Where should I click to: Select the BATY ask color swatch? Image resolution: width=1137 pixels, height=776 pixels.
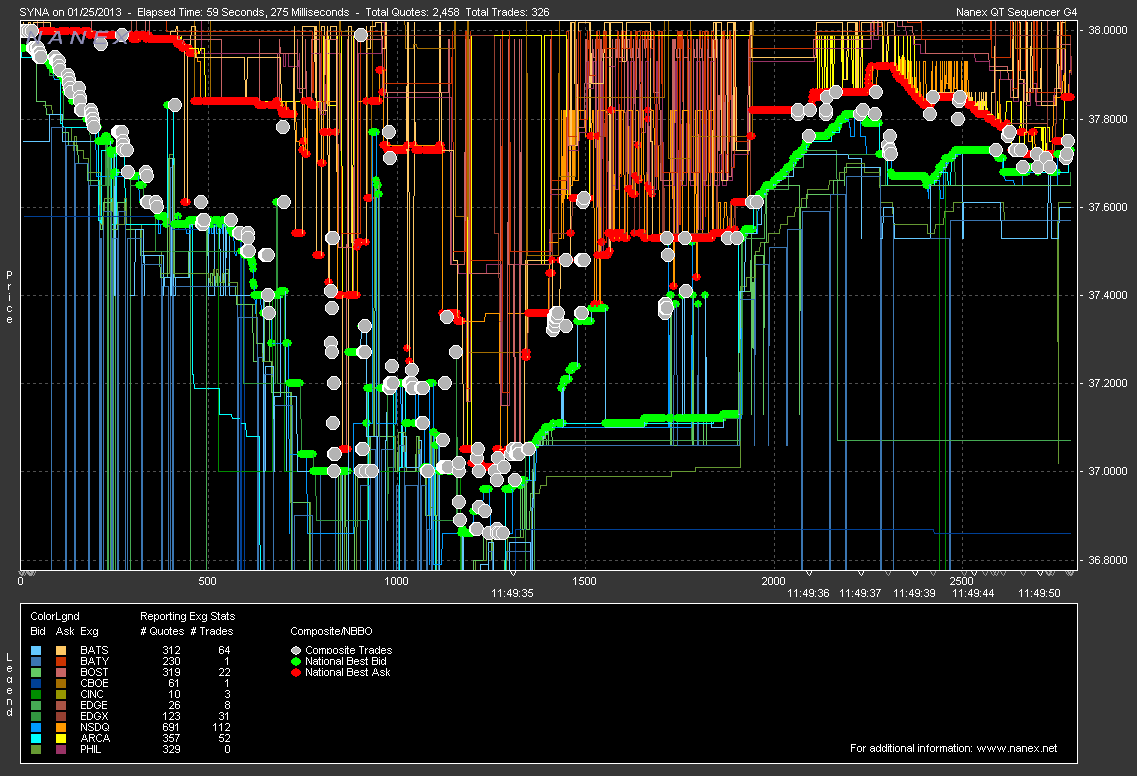(61, 661)
